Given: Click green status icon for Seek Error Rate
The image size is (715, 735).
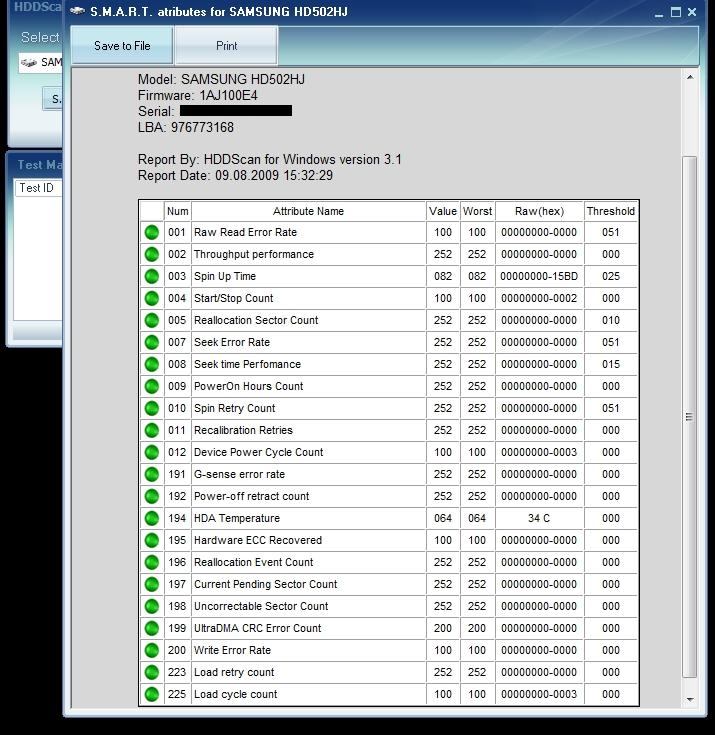Looking at the screenshot, I should [x=151, y=342].
